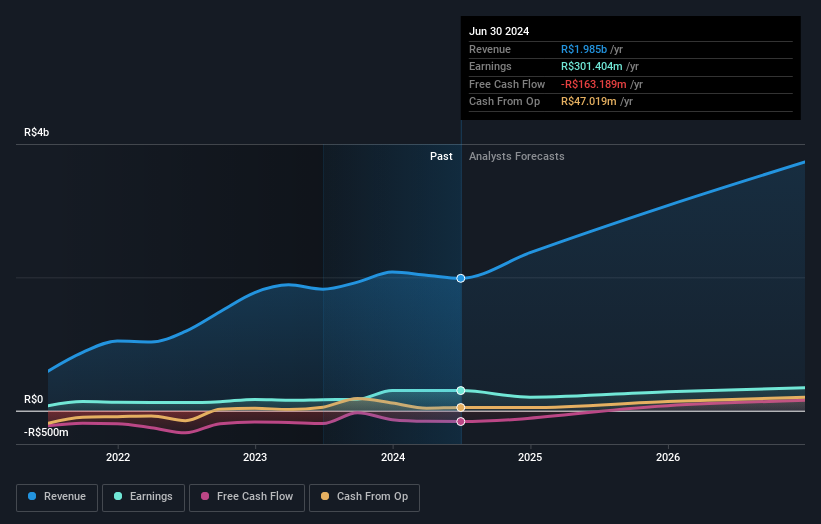Select the Cash From Op data point marker

[461, 408]
